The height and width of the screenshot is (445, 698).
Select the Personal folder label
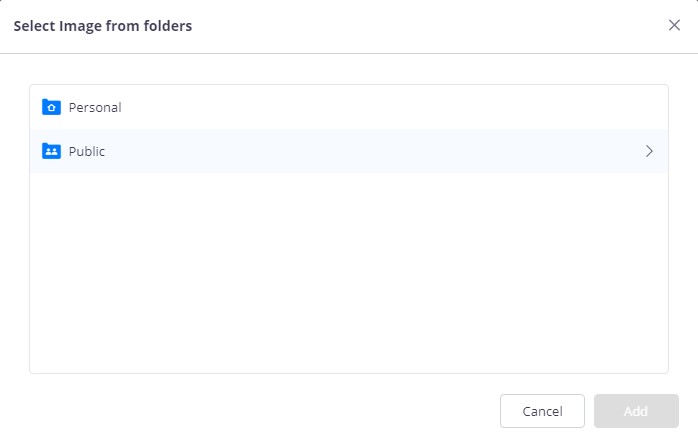[x=95, y=107]
